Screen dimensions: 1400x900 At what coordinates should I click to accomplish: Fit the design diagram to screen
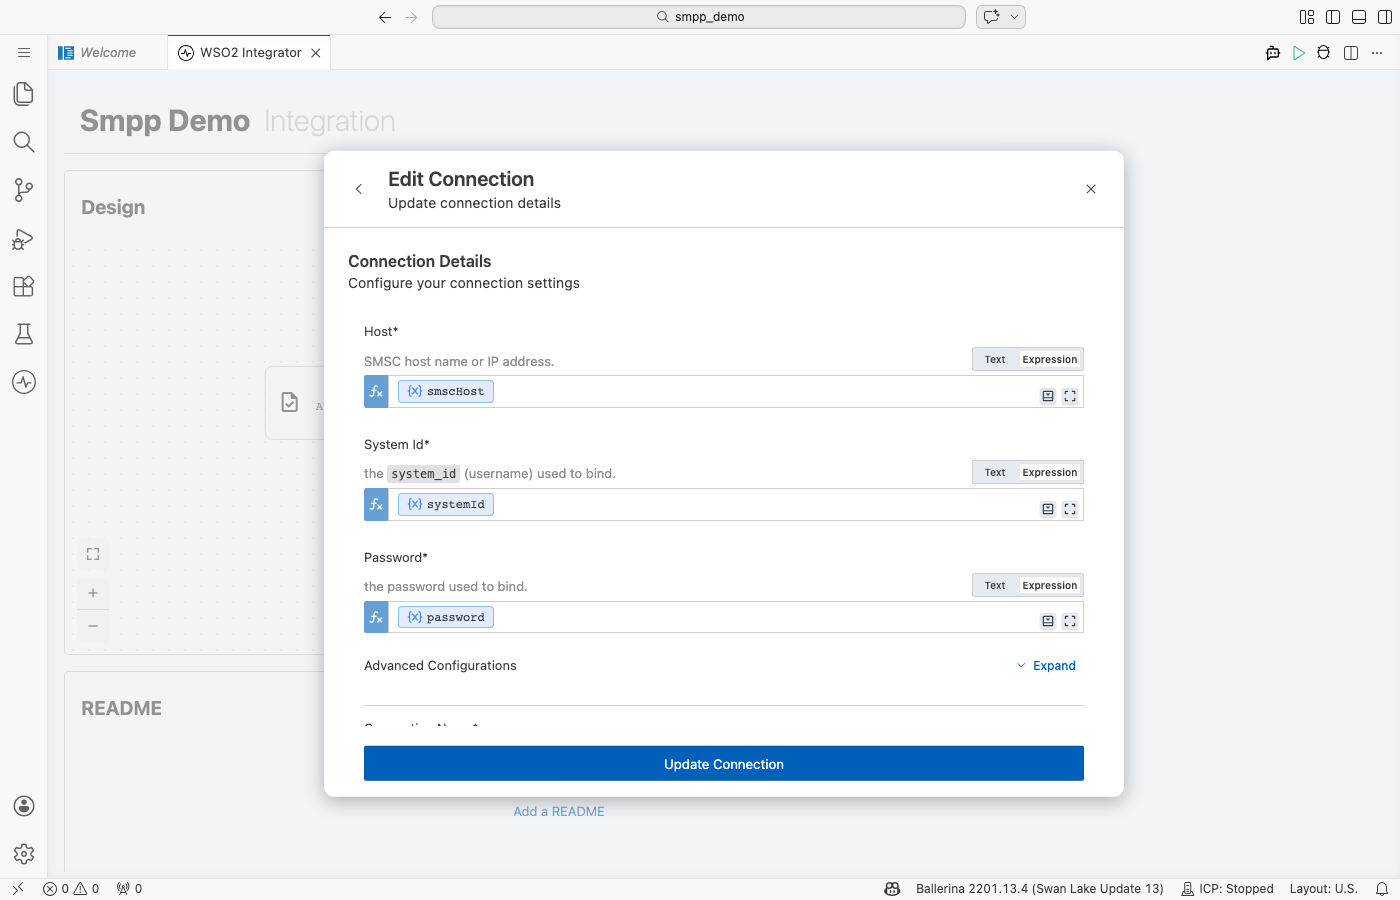[x=93, y=554]
